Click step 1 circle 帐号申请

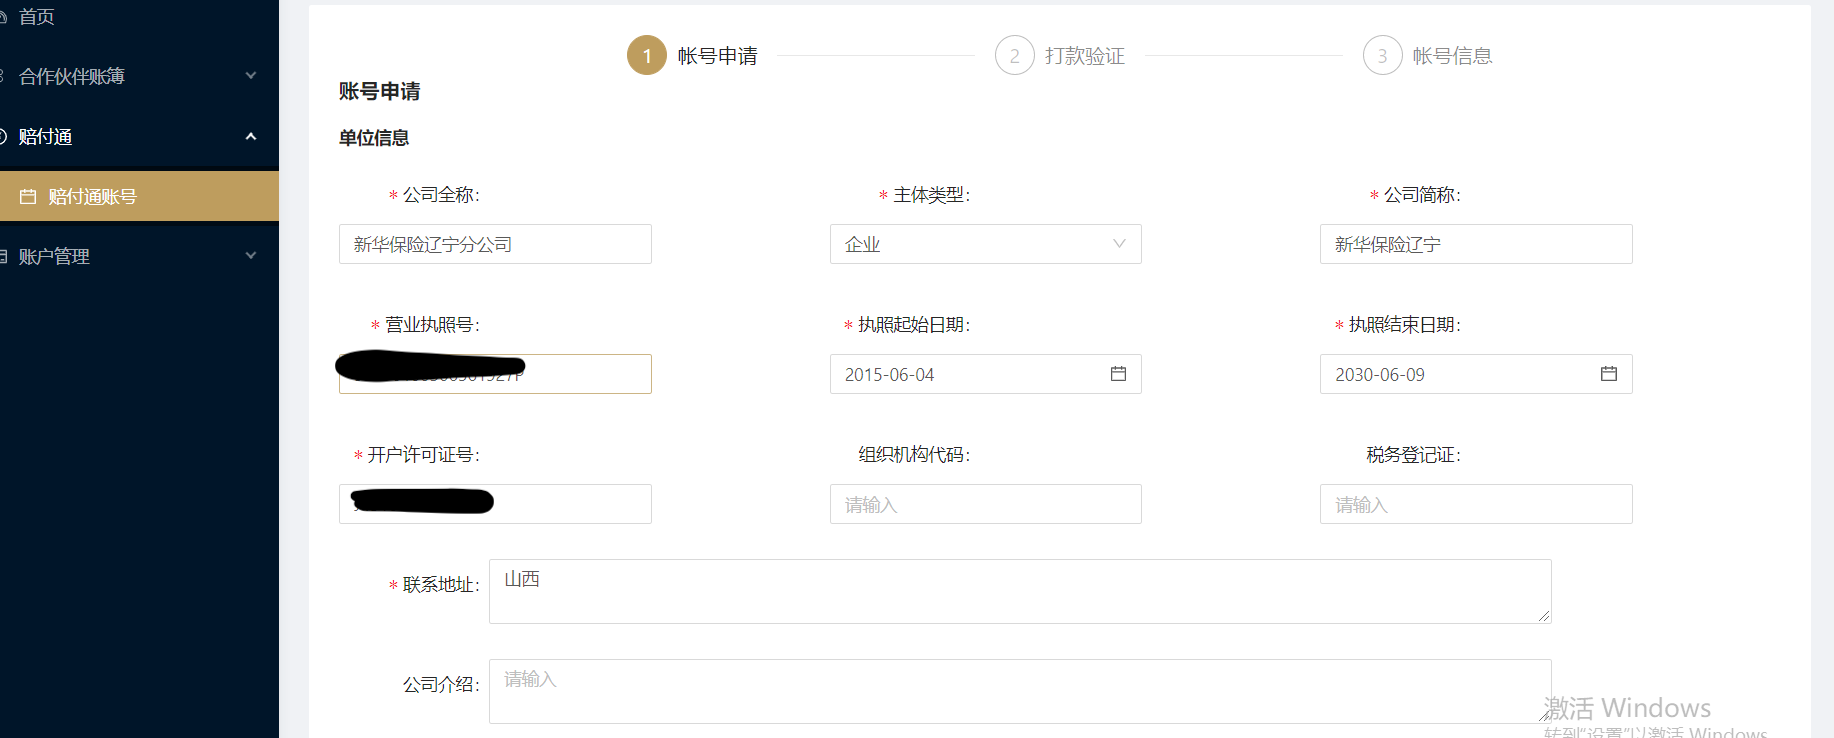point(647,56)
